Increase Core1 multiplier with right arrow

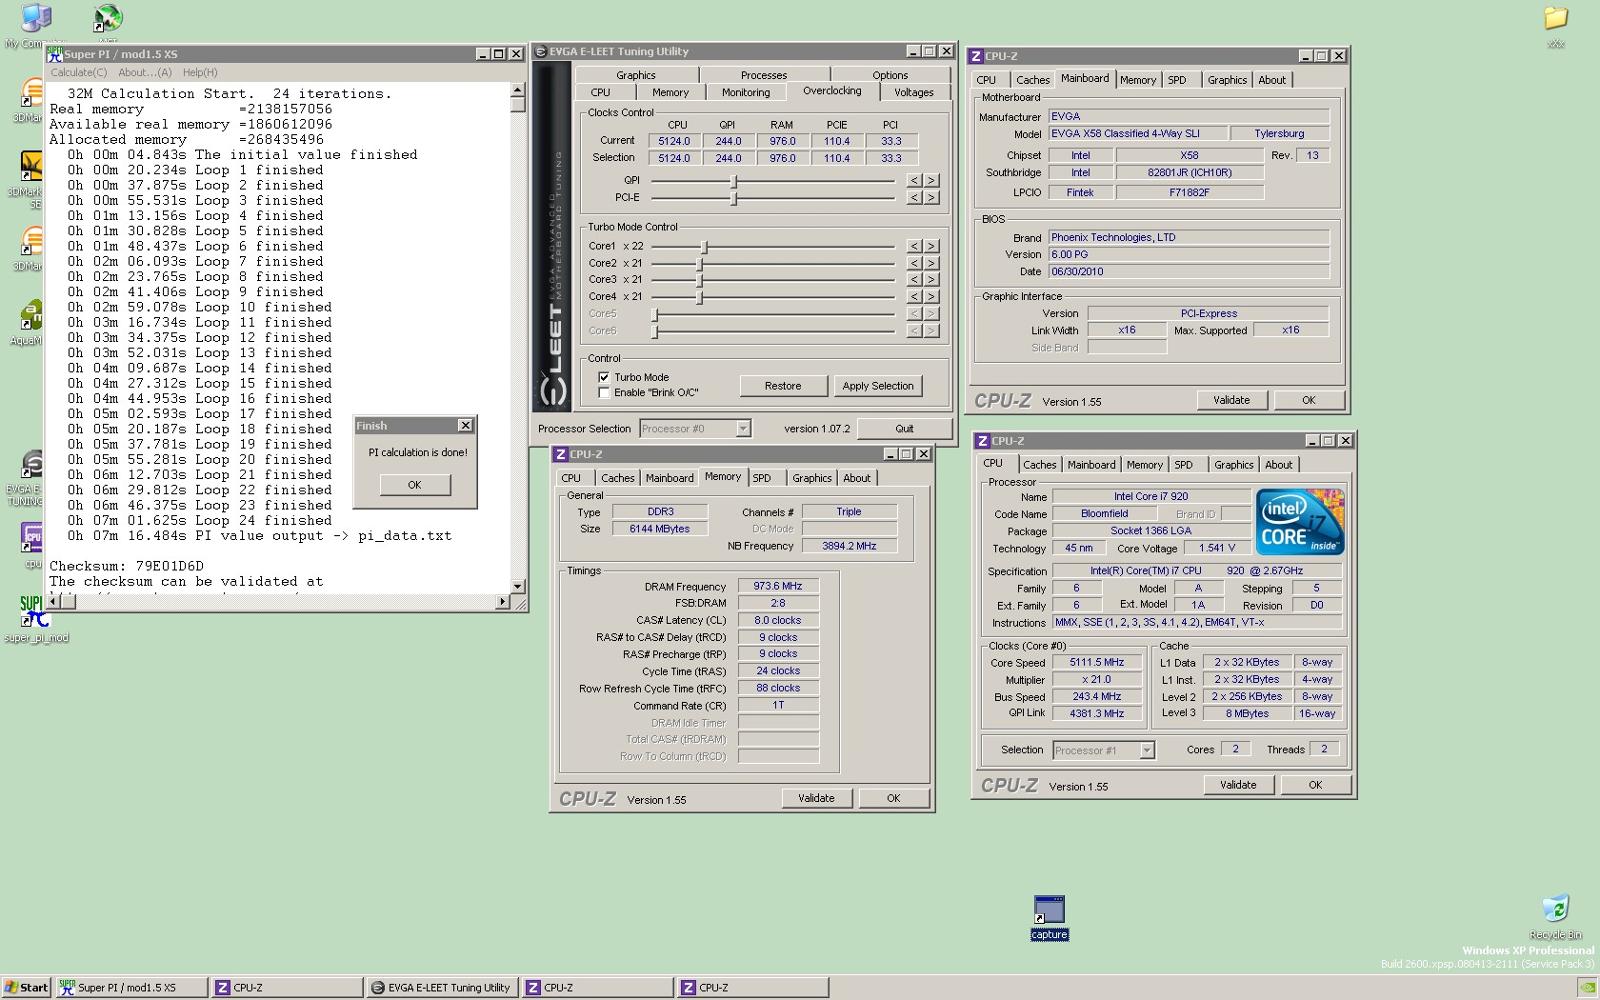click(931, 246)
